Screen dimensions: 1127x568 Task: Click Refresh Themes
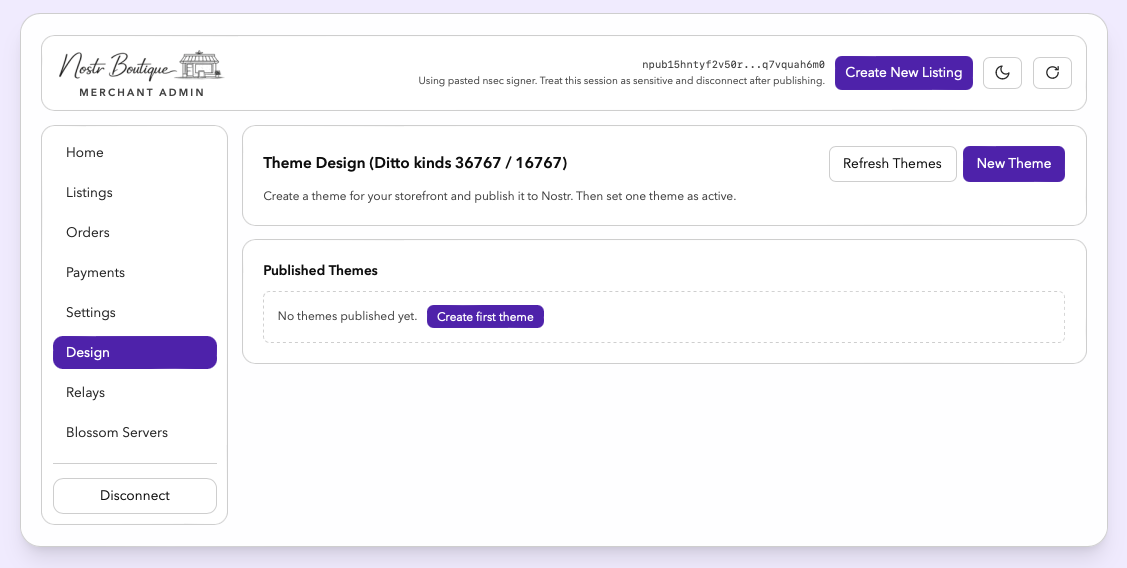(892, 164)
